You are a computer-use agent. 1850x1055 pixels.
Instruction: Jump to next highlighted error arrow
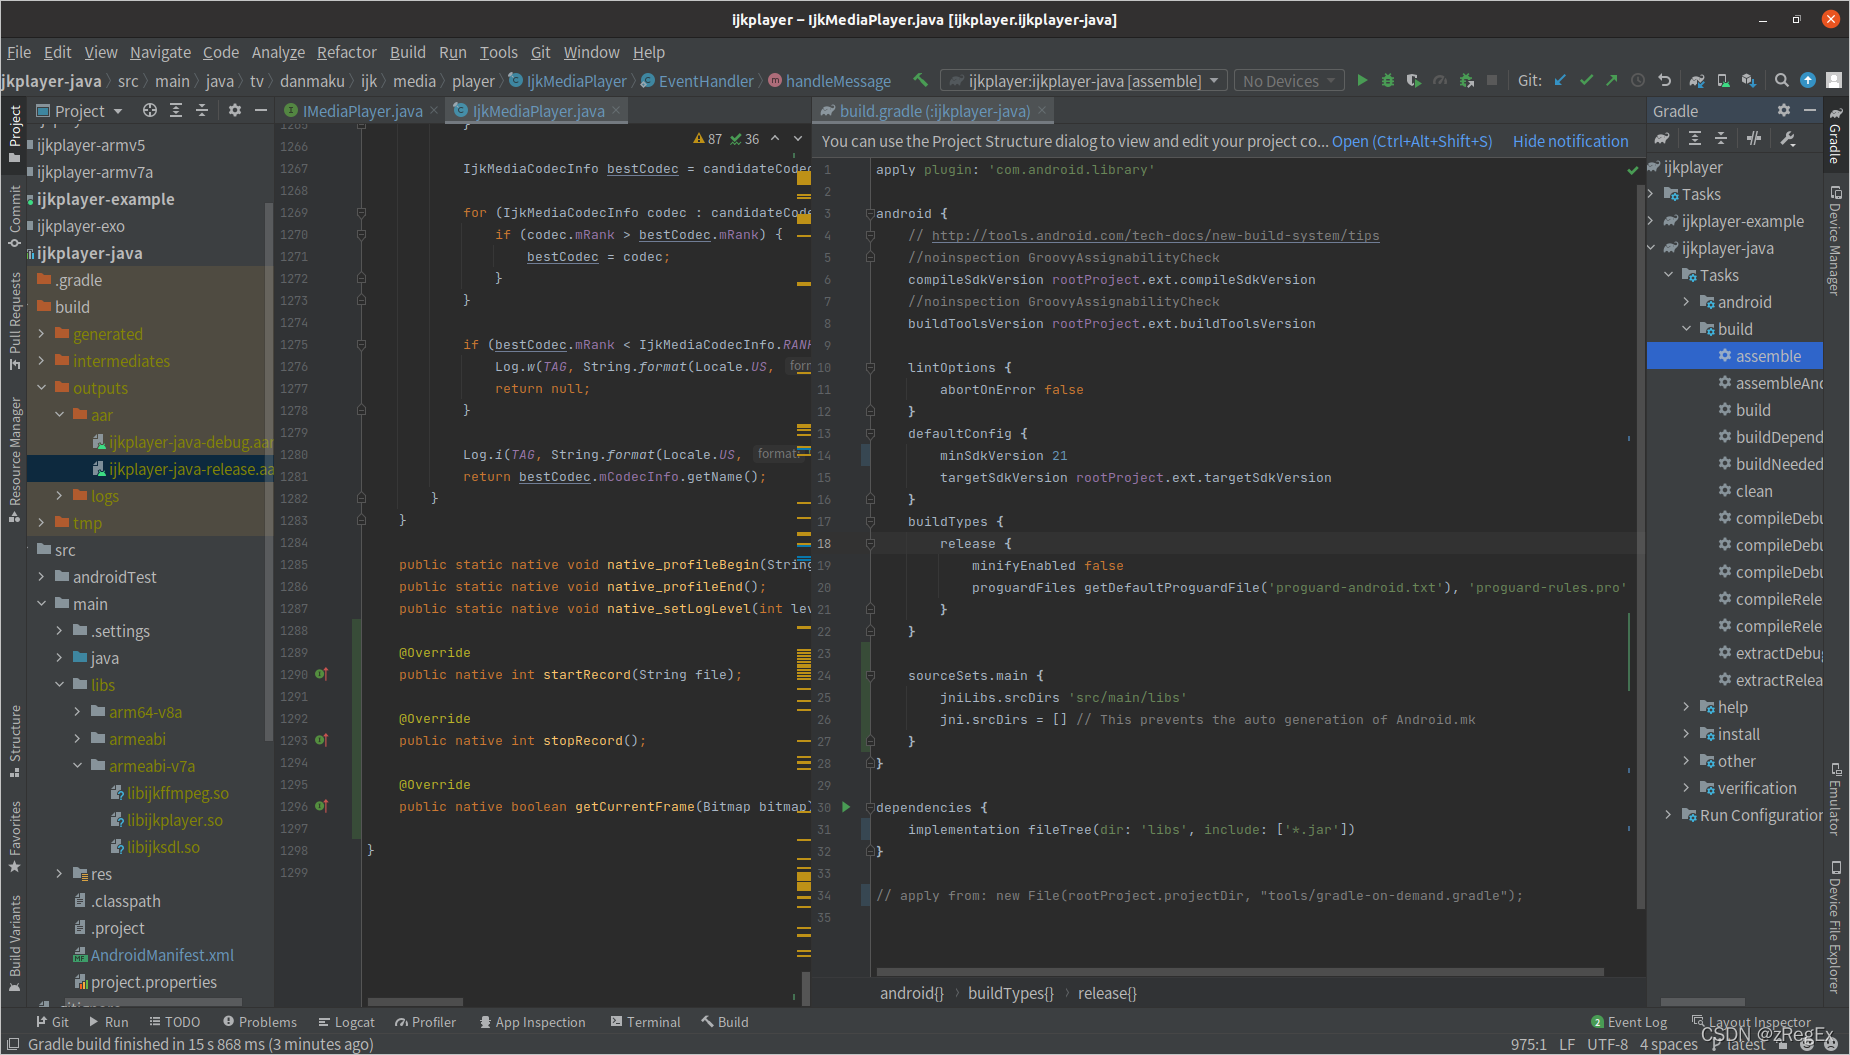(798, 139)
